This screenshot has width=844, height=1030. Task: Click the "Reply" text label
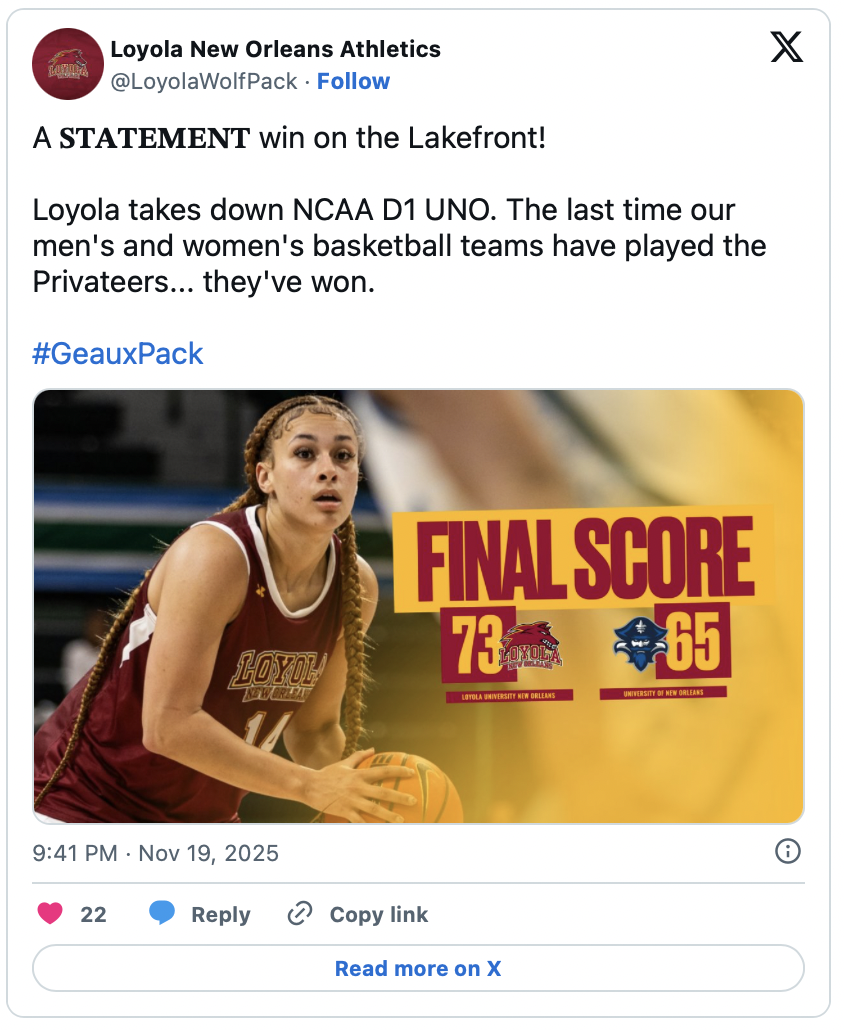click(x=221, y=915)
